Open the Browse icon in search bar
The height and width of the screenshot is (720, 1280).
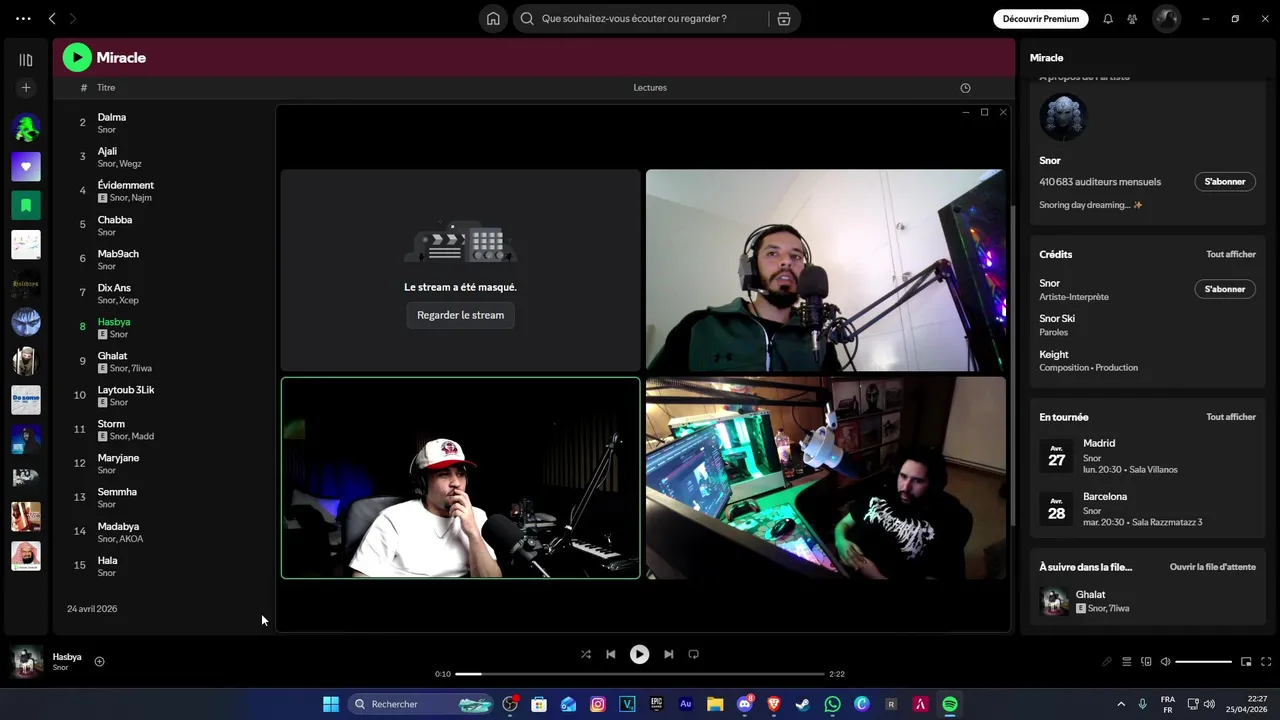pos(783,18)
